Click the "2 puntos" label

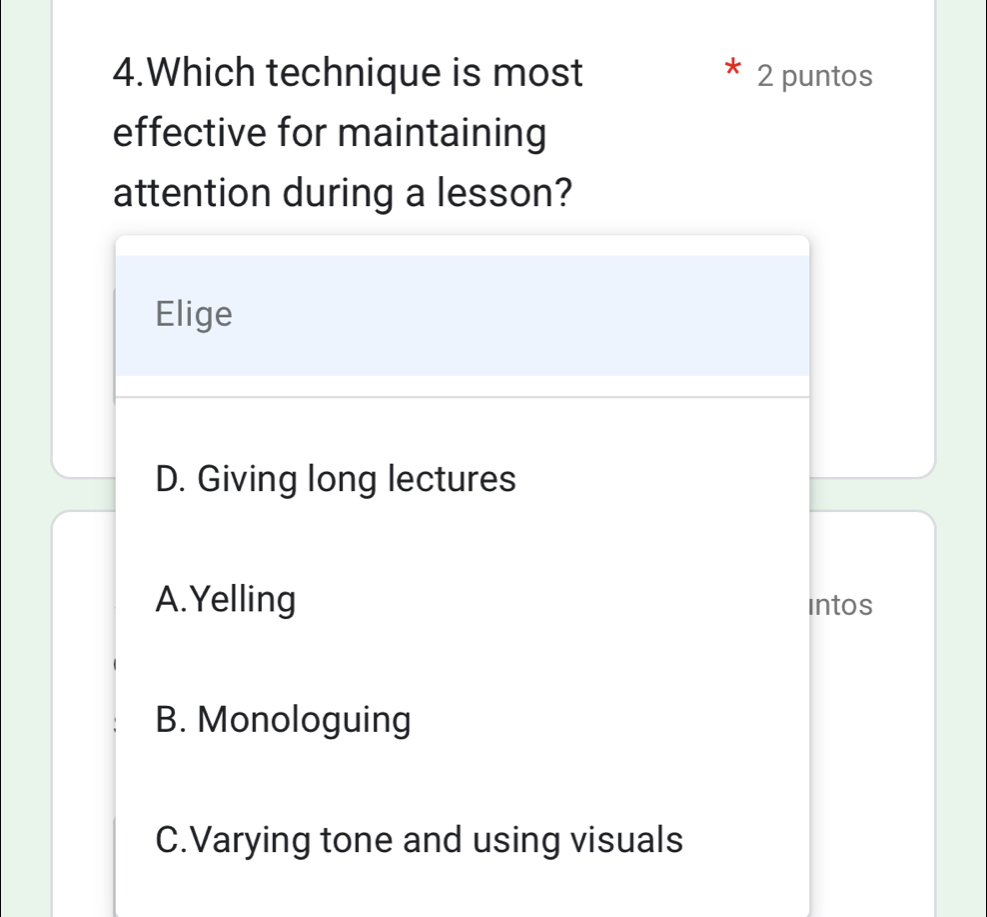pos(815,75)
